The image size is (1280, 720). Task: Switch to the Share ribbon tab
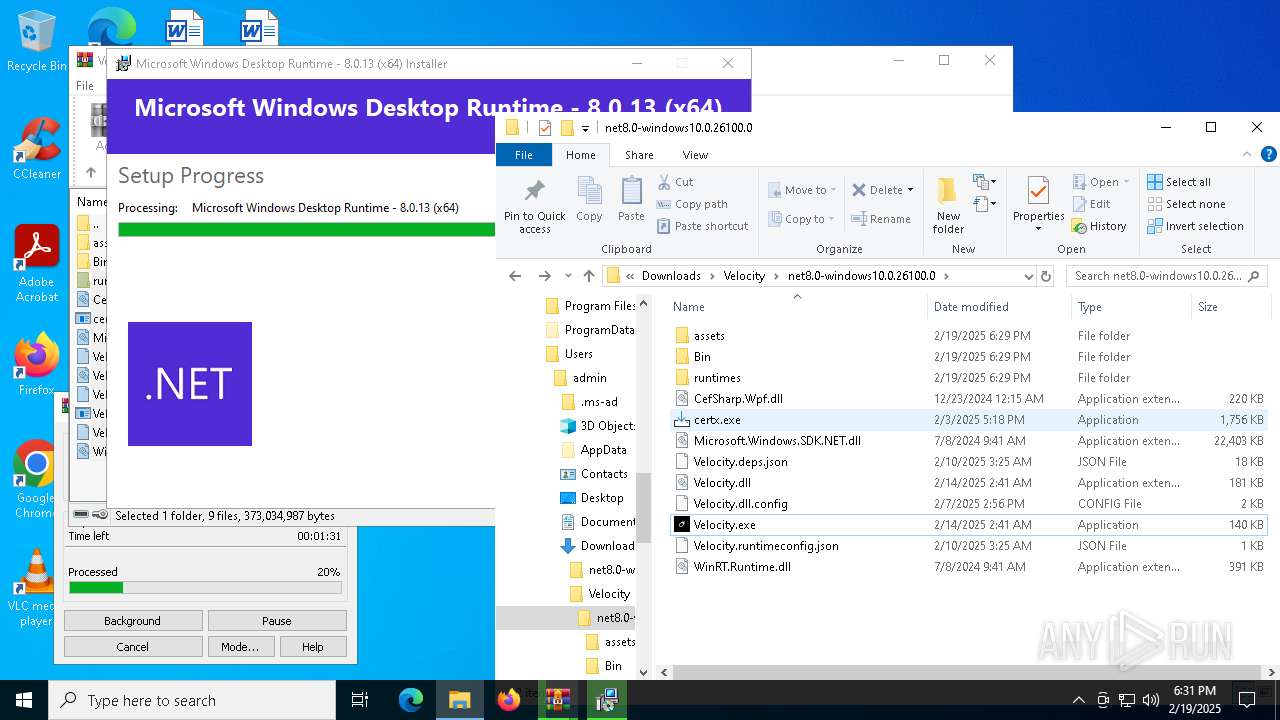[x=639, y=155]
